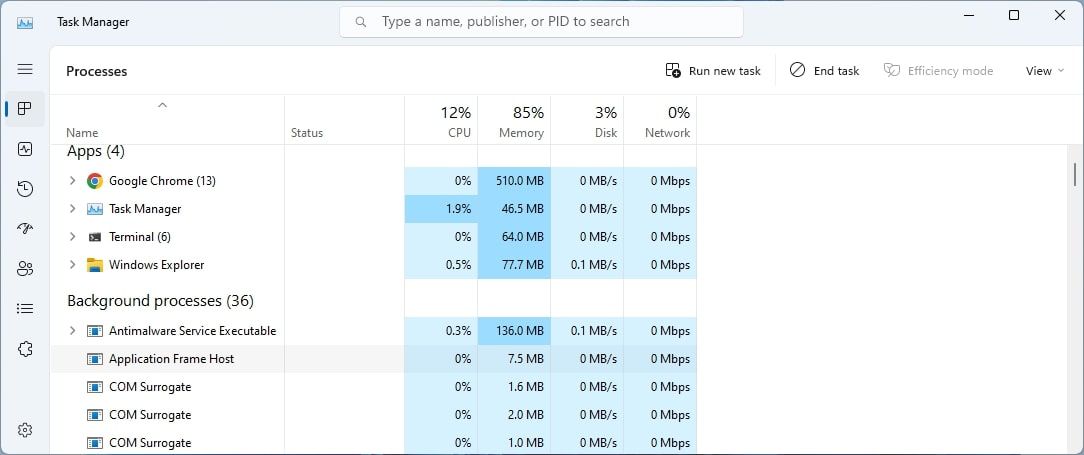Select the Terminal (6) row
1084x455 pixels.
click(x=373, y=236)
